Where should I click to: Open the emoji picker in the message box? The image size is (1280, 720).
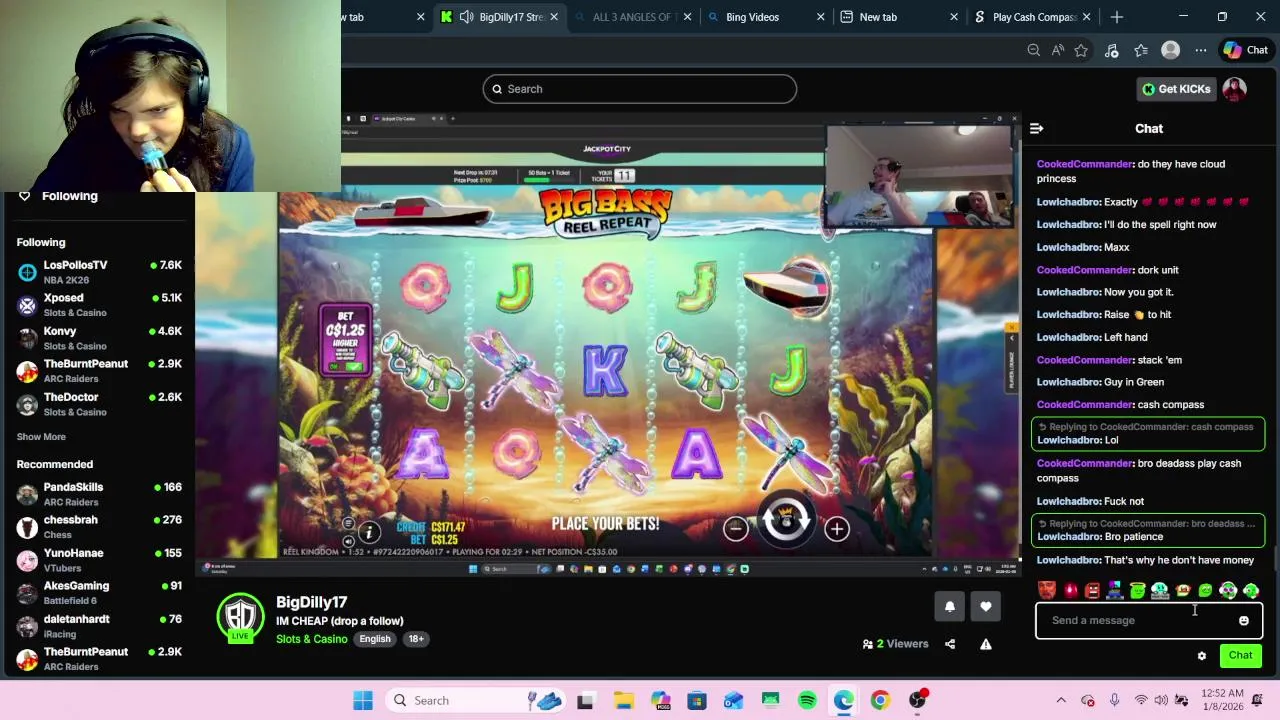tap(1243, 621)
